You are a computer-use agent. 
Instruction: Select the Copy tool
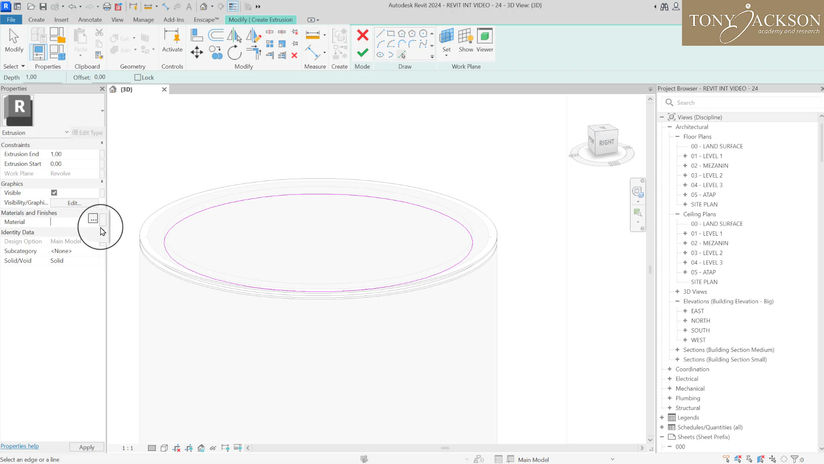(215, 52)
